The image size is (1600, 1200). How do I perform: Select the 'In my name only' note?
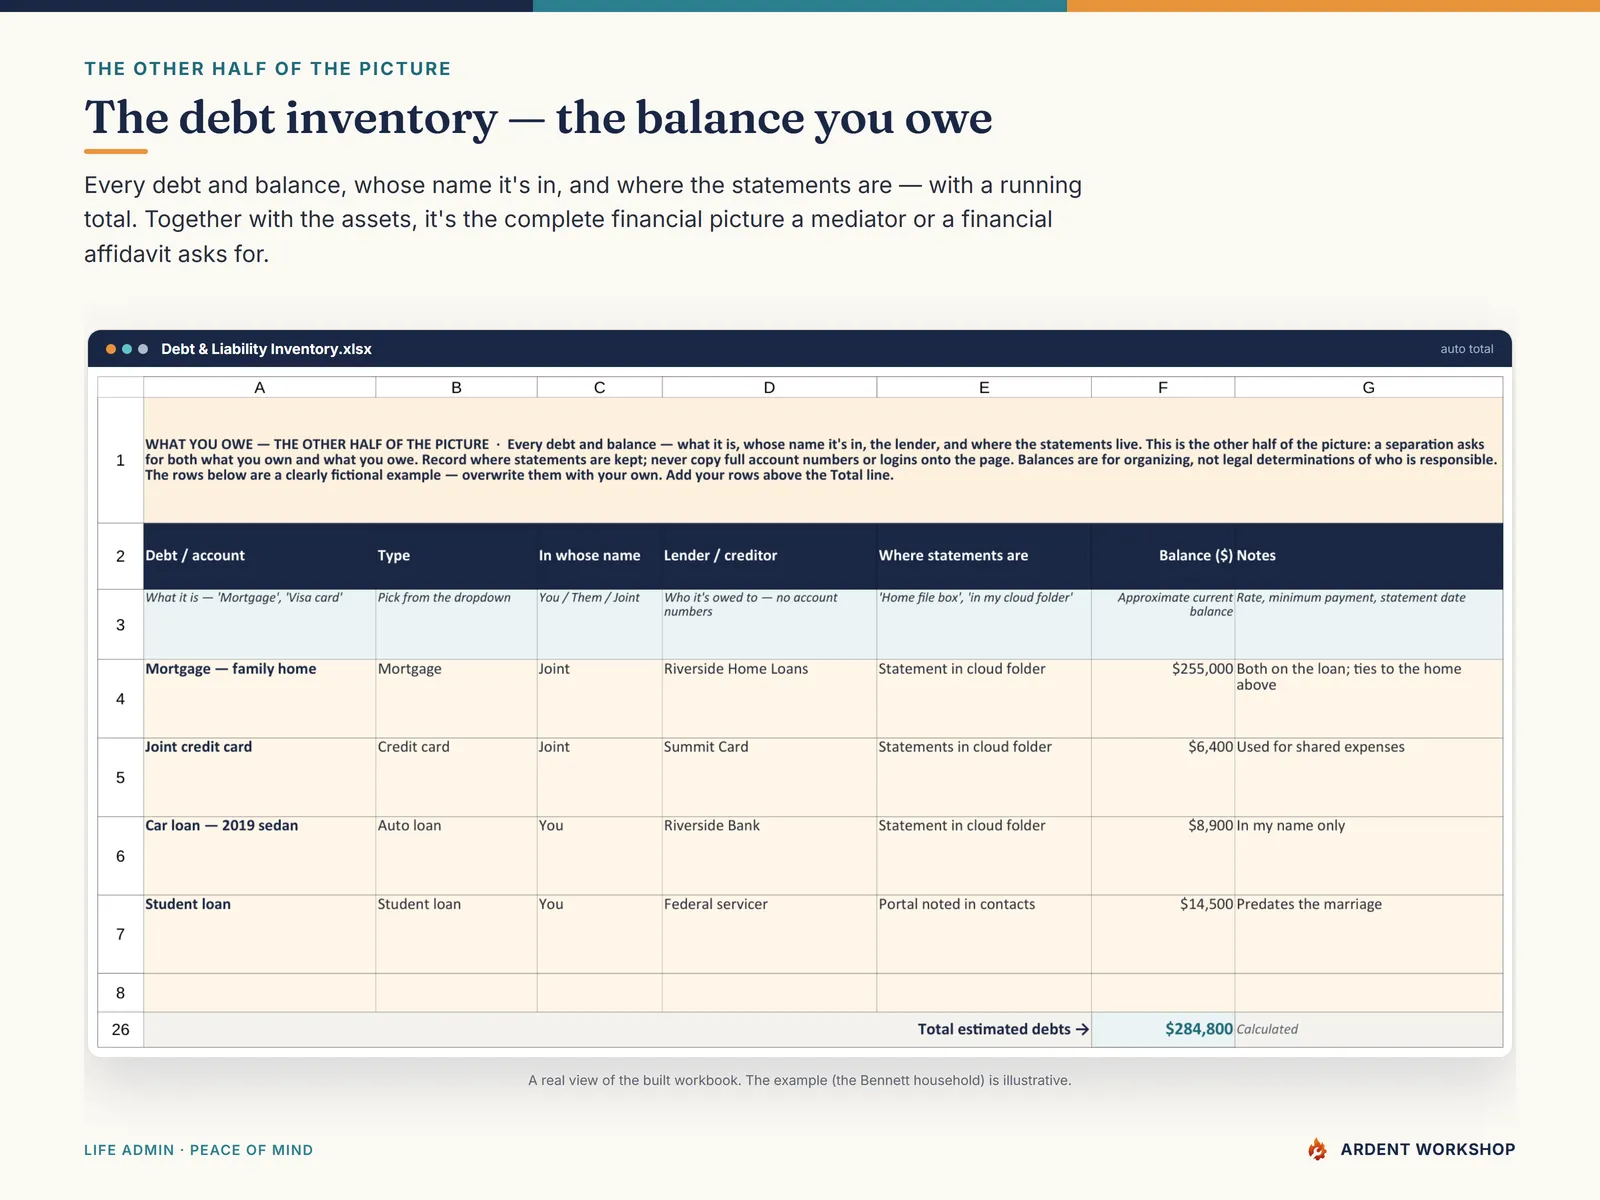tap(1369, 856)
